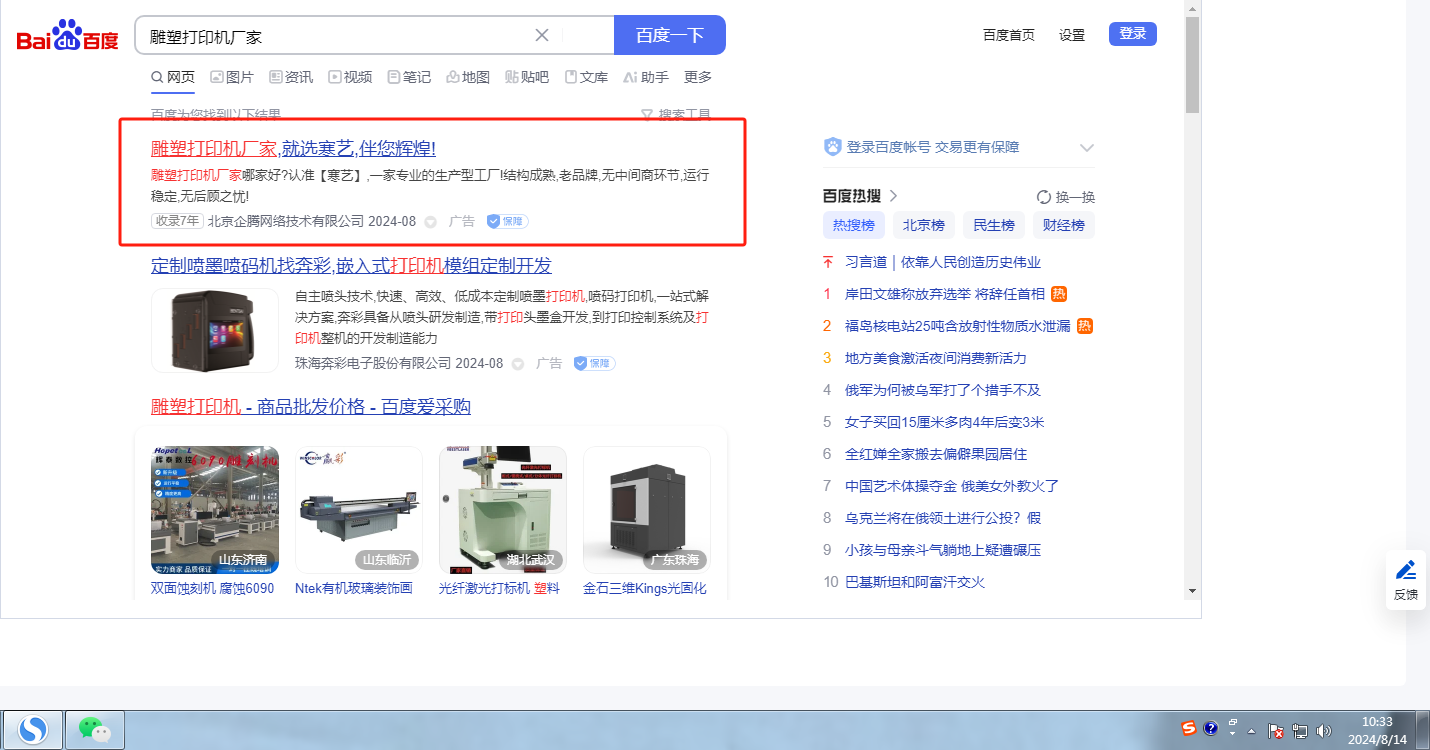This screenshot has height=750, width=1430.
Task: Expand the 更多 menu
Action: tap(698, 77)
